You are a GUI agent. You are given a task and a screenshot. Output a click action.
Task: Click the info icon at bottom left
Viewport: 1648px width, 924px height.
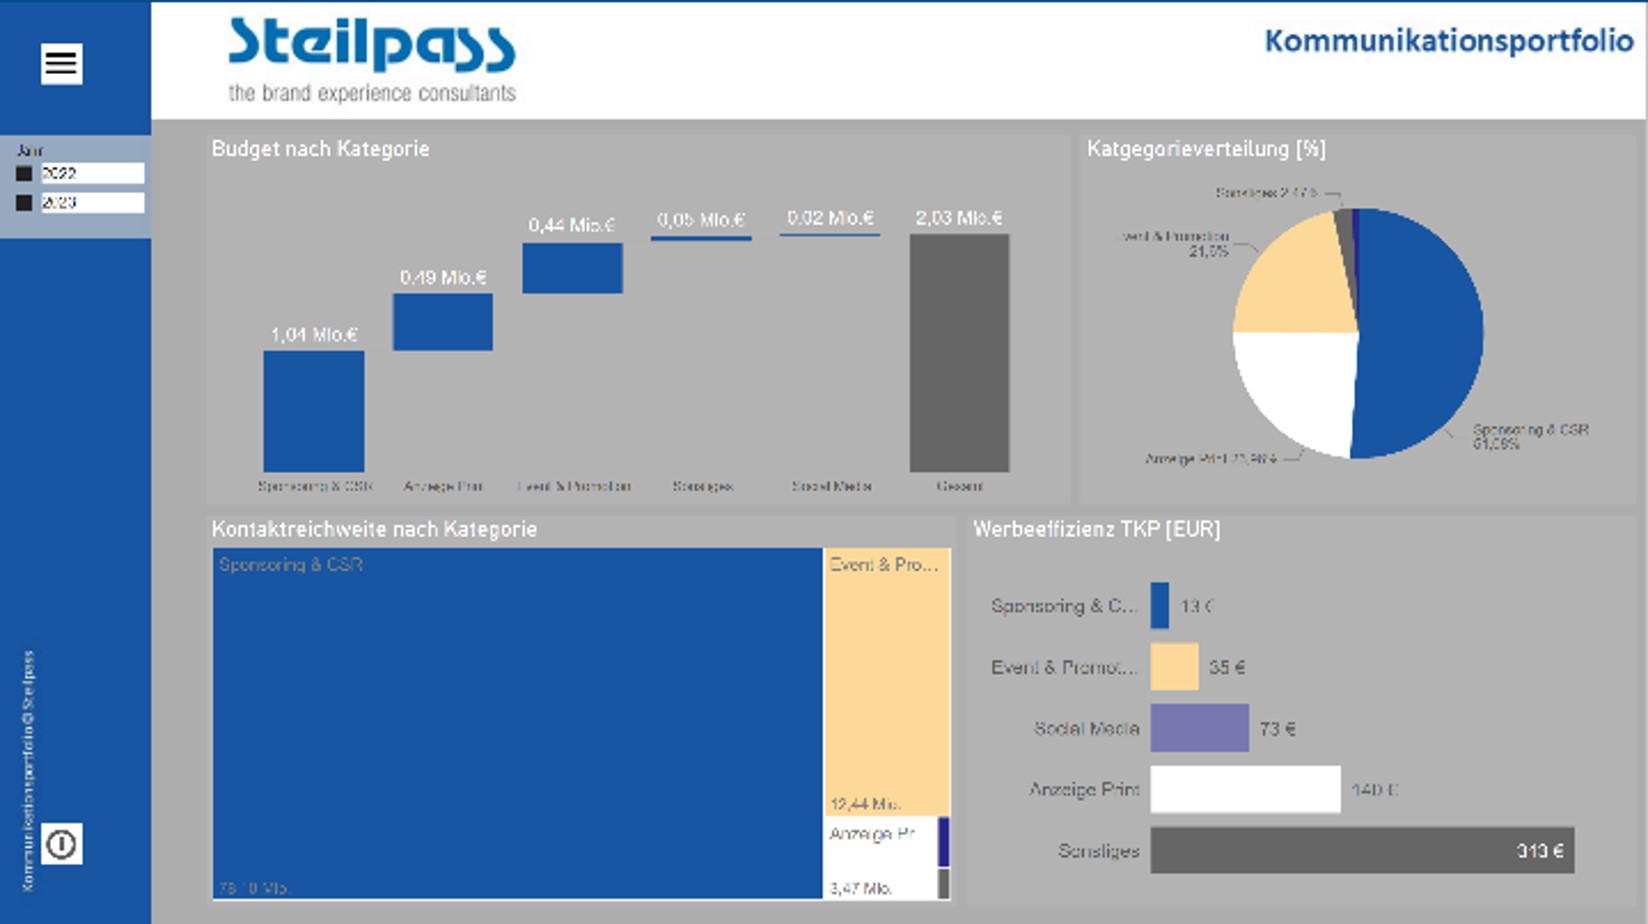pyautogui.click(x=63, y=845)
